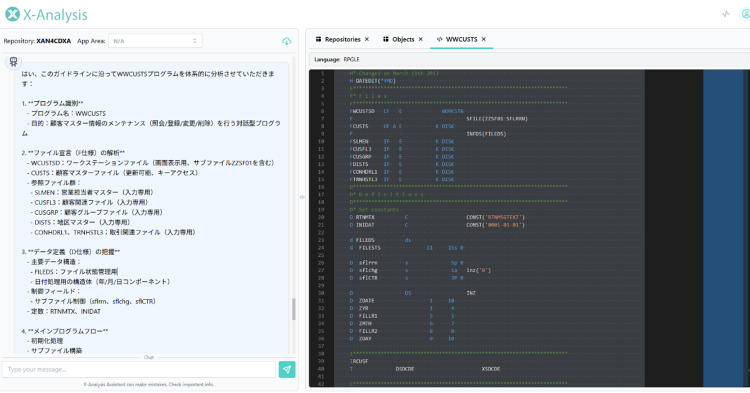This screenshot has height=393, width=750.
Task: Click CONST('0001-01-01') value in code
Action: pyautogui.click(x=496, y=225)
